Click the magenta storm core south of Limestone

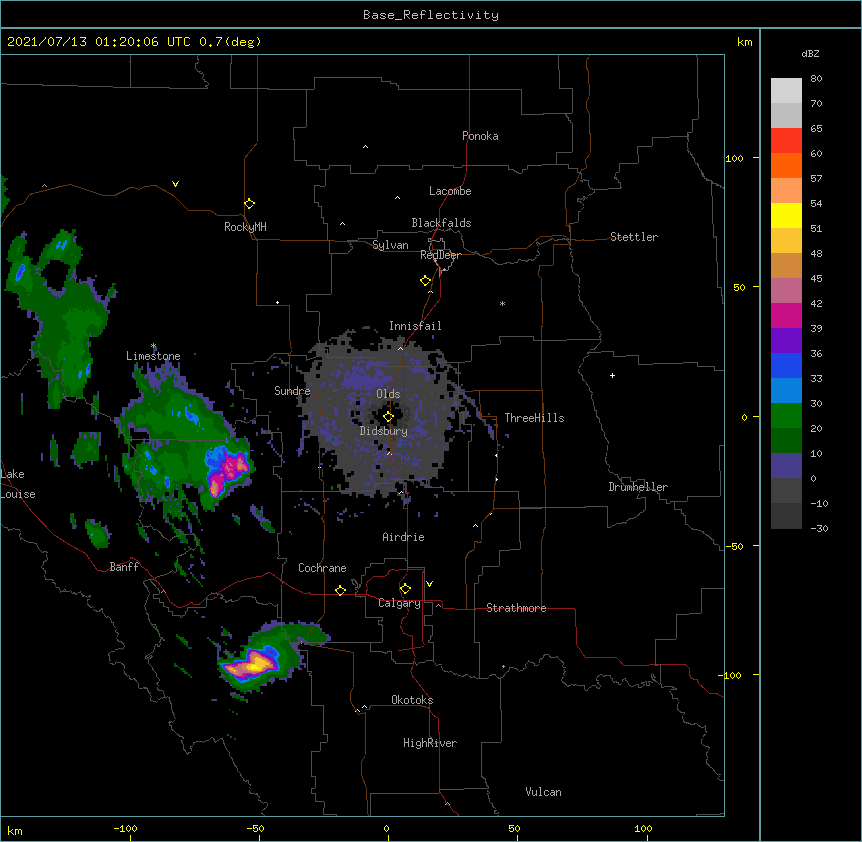pos(228,471)
